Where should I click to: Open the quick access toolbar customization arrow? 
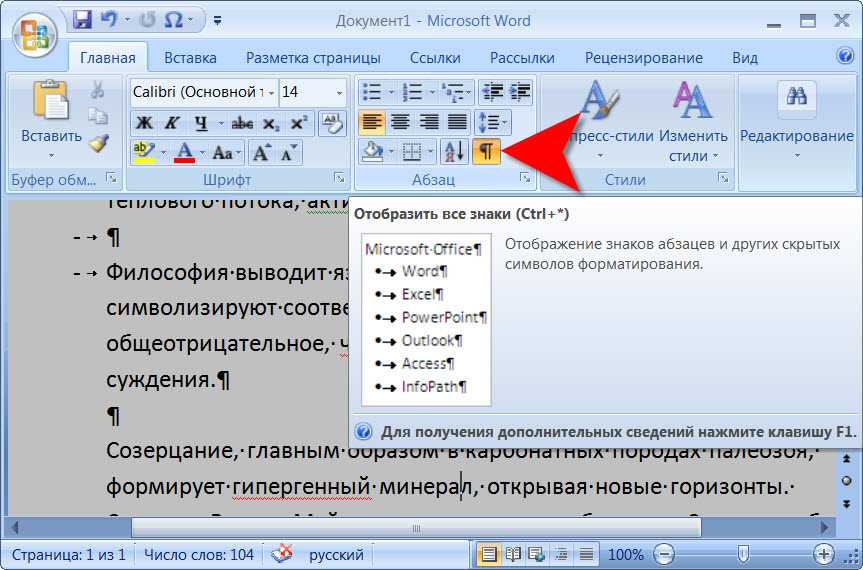coord(217,21)
